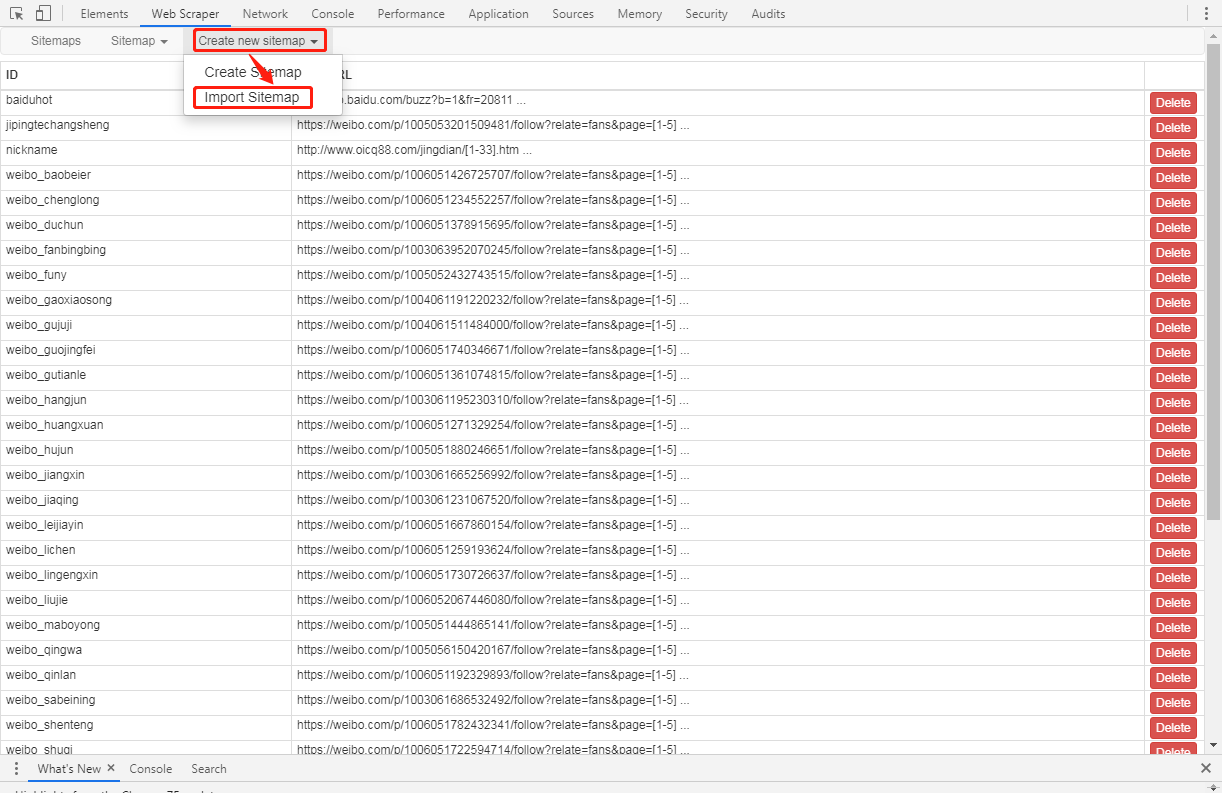Image resolution: width=1222 pixels, height=793 pixels.
Task: Select the weibo_jiaqing sitemap ID
Action: [42, 500]
